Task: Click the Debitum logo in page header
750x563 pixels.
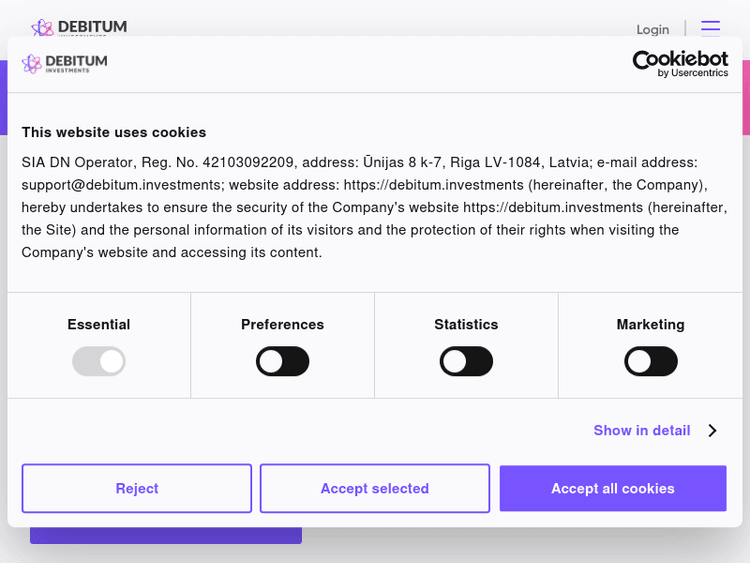Action: pos(79,27)
